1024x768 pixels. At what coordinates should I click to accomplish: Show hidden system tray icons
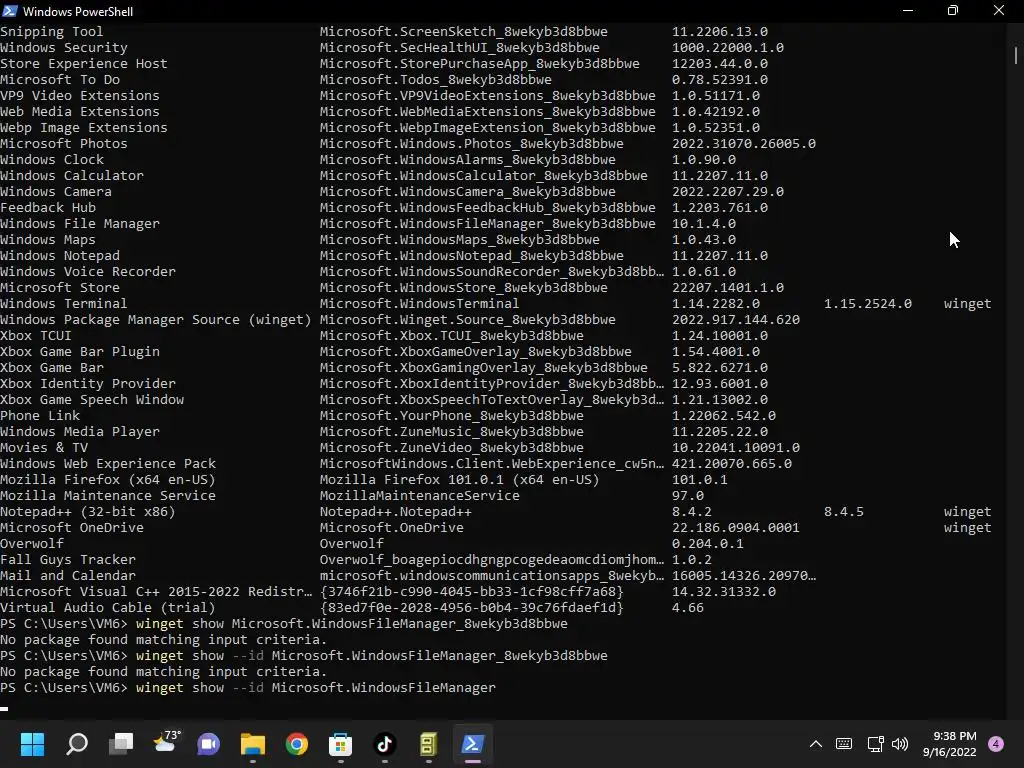point(816,744)
